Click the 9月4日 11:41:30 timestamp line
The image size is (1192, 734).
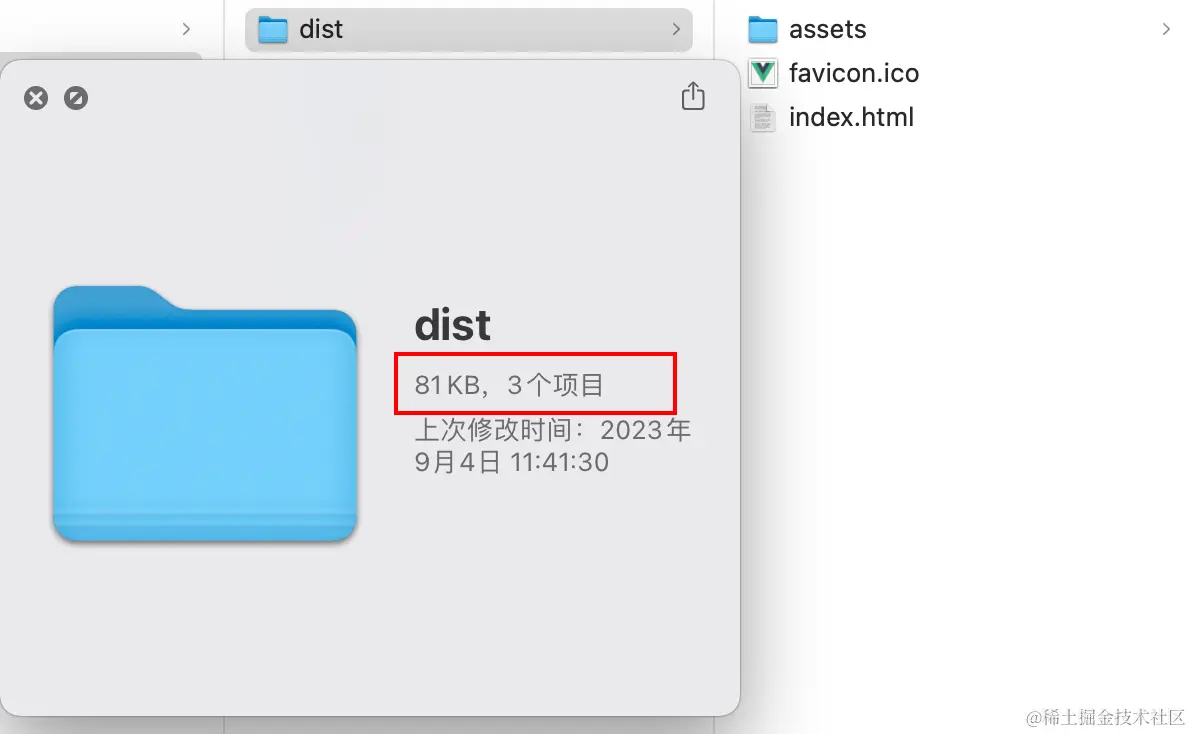pos(512,462)
